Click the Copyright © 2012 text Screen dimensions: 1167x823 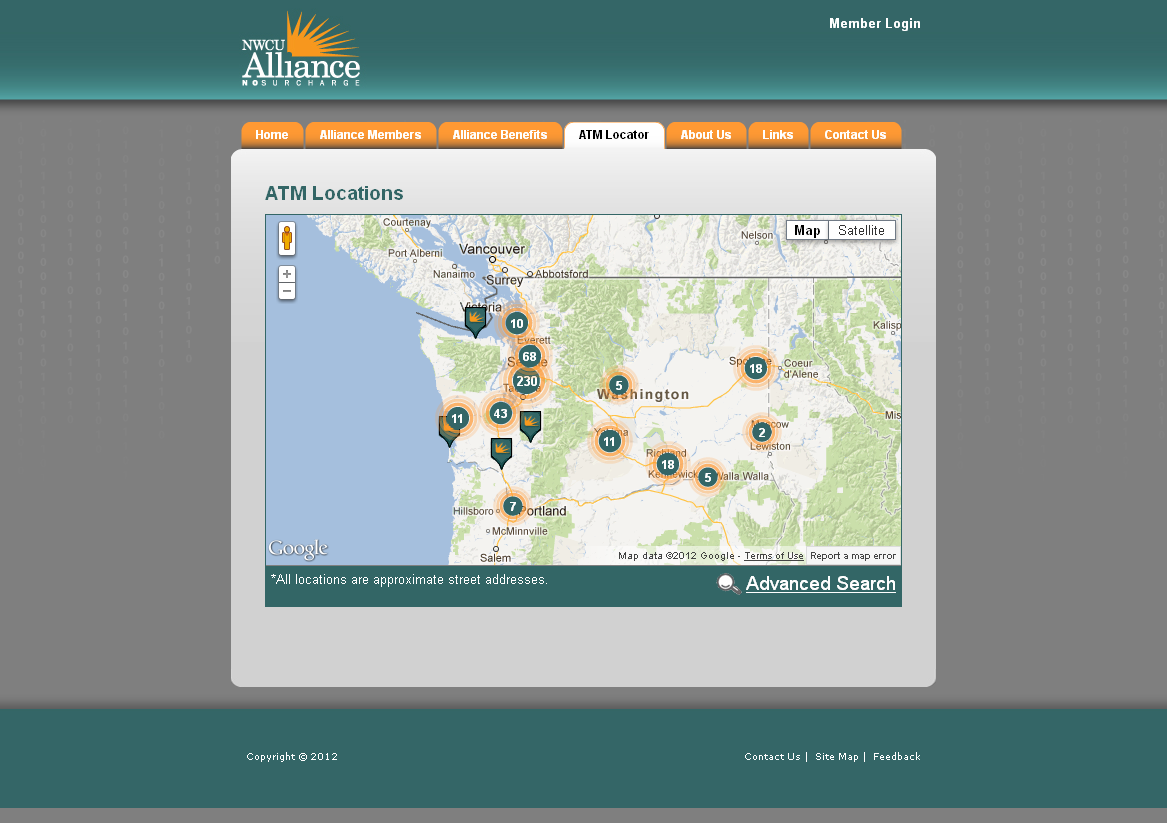(292, 757)
